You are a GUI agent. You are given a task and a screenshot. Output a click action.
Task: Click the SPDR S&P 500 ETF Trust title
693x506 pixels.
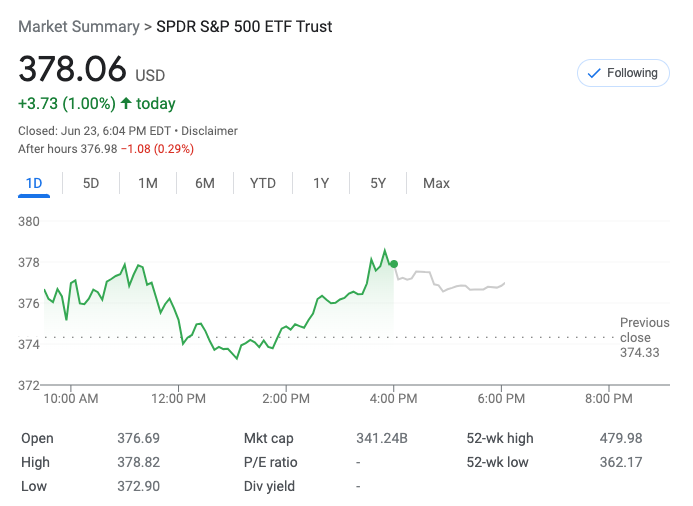[244, 27]
